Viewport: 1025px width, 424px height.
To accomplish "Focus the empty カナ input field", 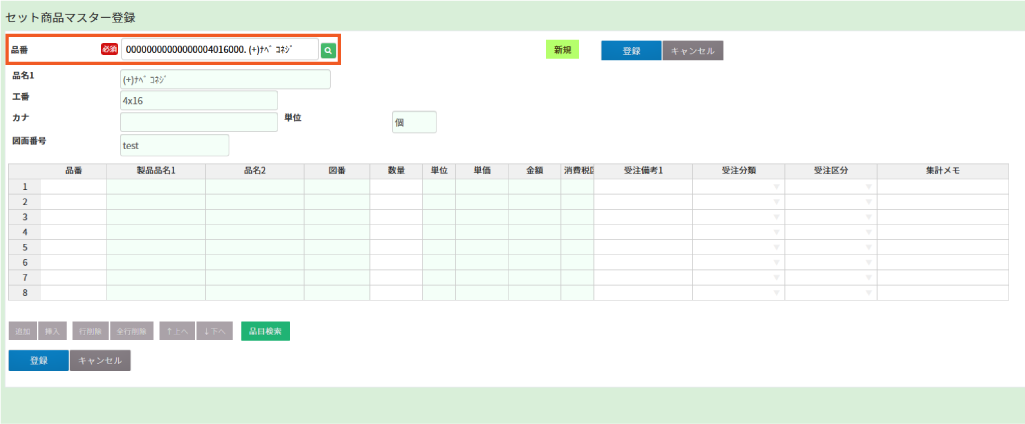I will click(x=198, y=122).
